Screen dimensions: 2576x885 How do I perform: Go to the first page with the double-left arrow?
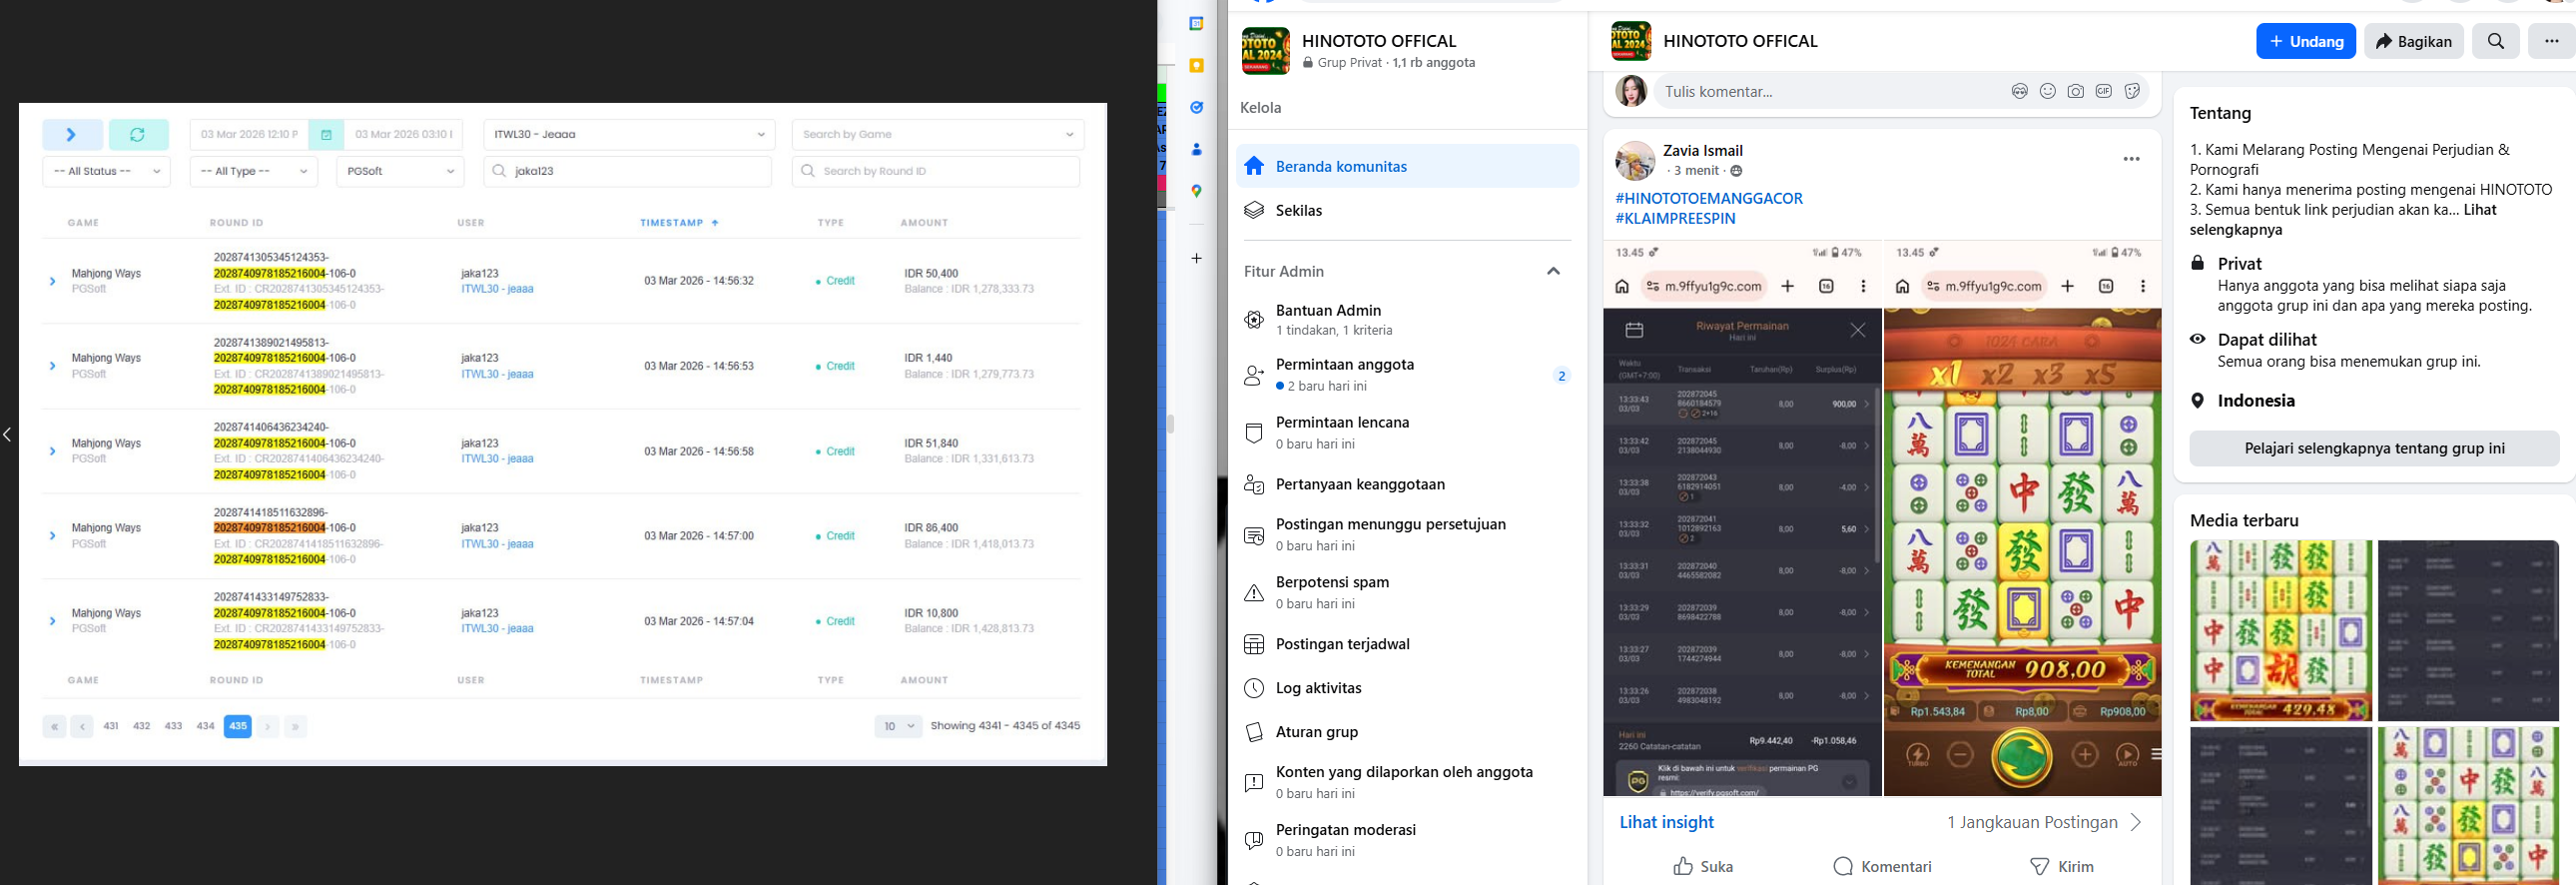tap(54, 726)
